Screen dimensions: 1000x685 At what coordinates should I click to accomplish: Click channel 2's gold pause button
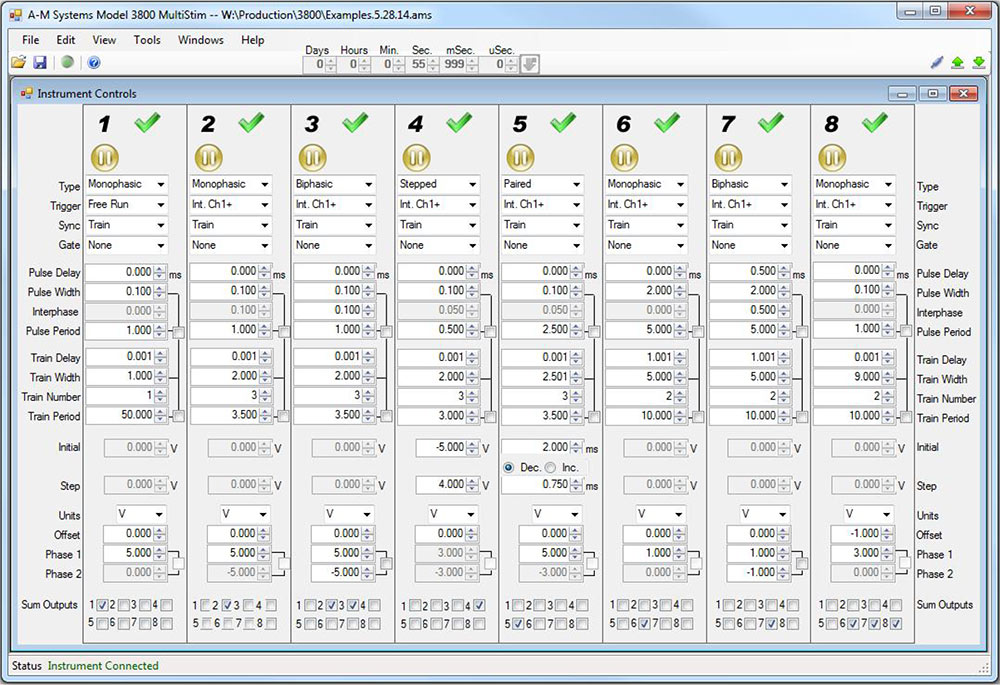[x=209, y=158]
